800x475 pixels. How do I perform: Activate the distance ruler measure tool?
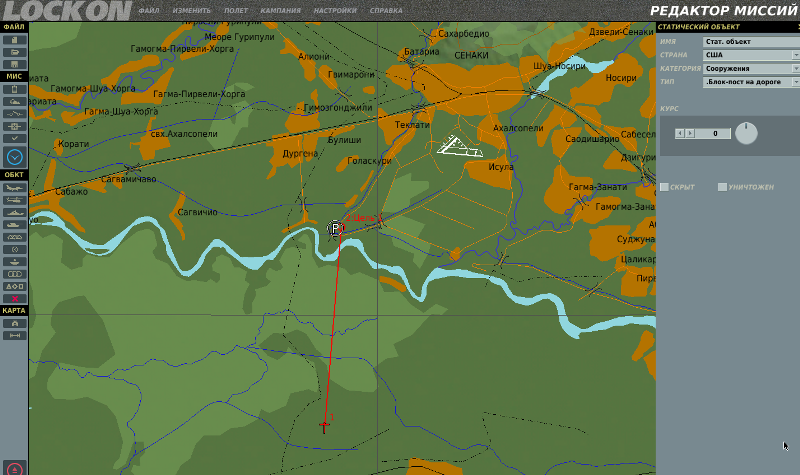pyautogui.click(x=14, y=335)
